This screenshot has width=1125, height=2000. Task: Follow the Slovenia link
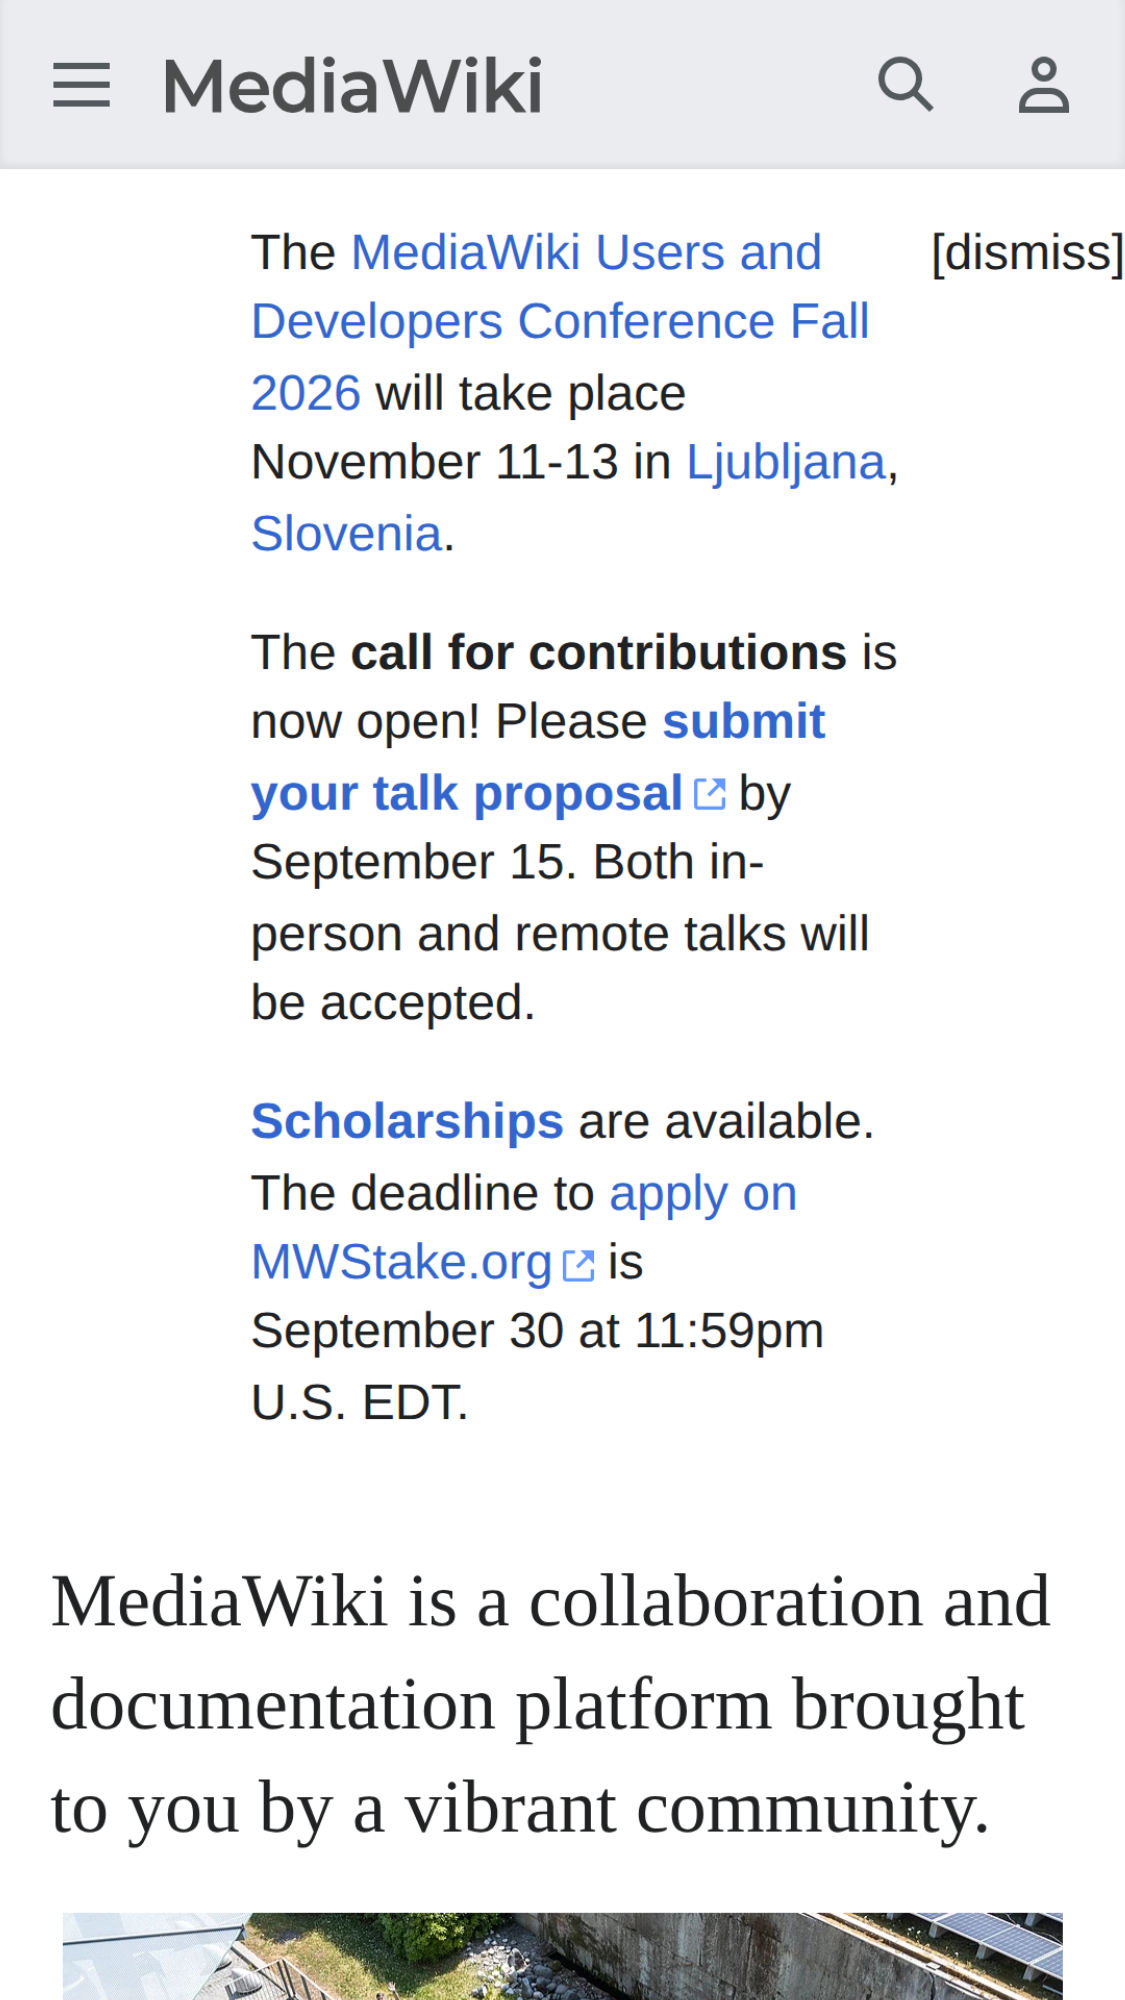tap(346, 533)
